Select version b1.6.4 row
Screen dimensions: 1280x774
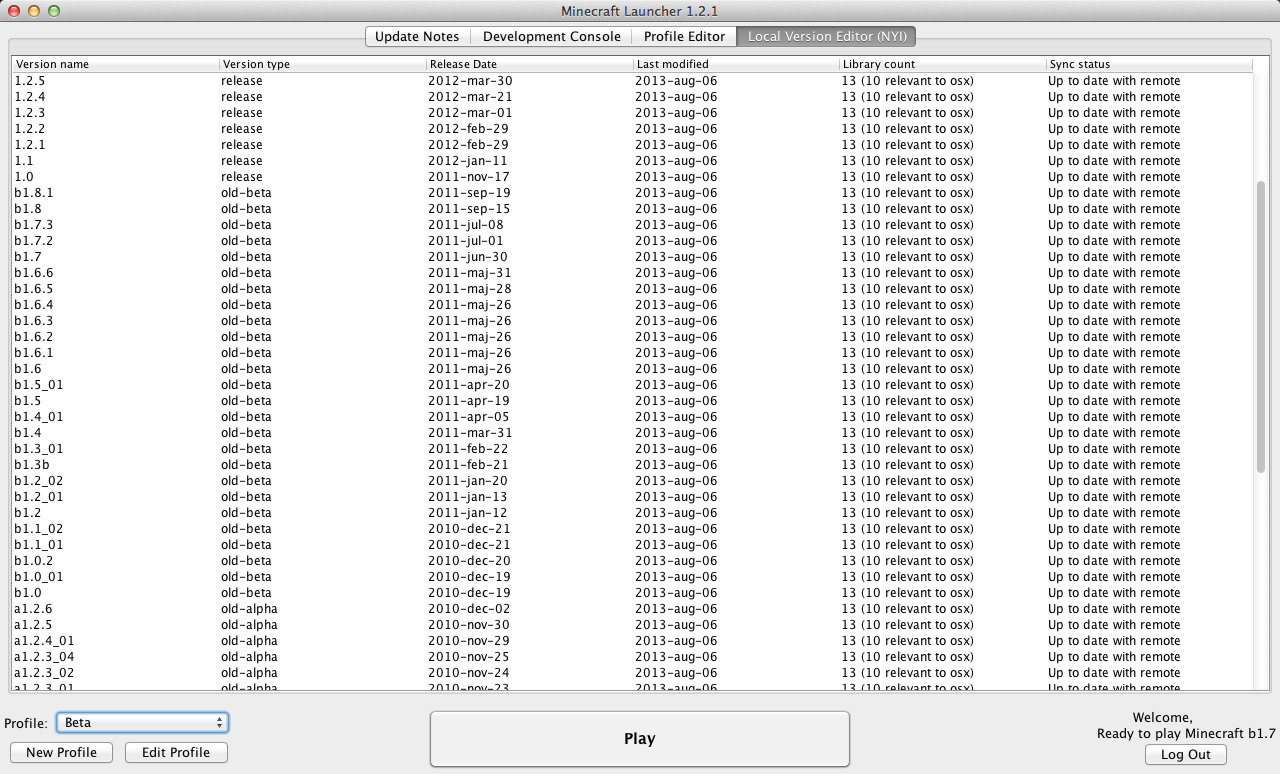[x=633, y=305]
